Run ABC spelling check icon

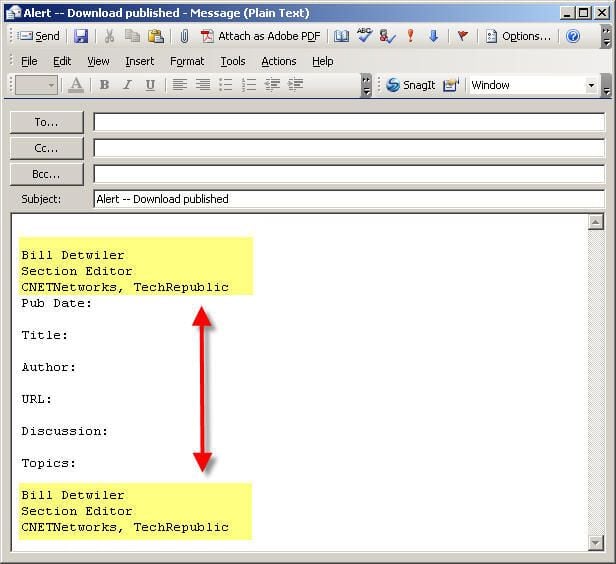(364, 35)
